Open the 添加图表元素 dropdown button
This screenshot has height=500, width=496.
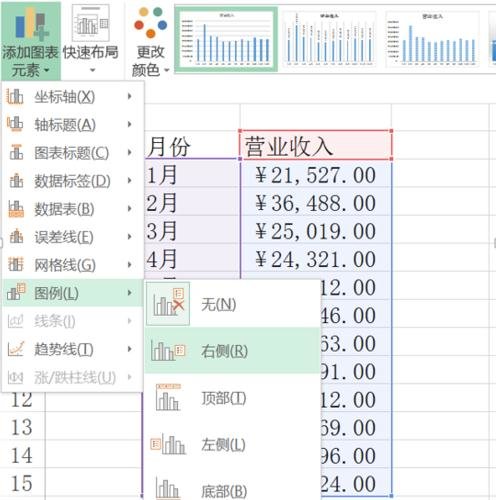30,41
